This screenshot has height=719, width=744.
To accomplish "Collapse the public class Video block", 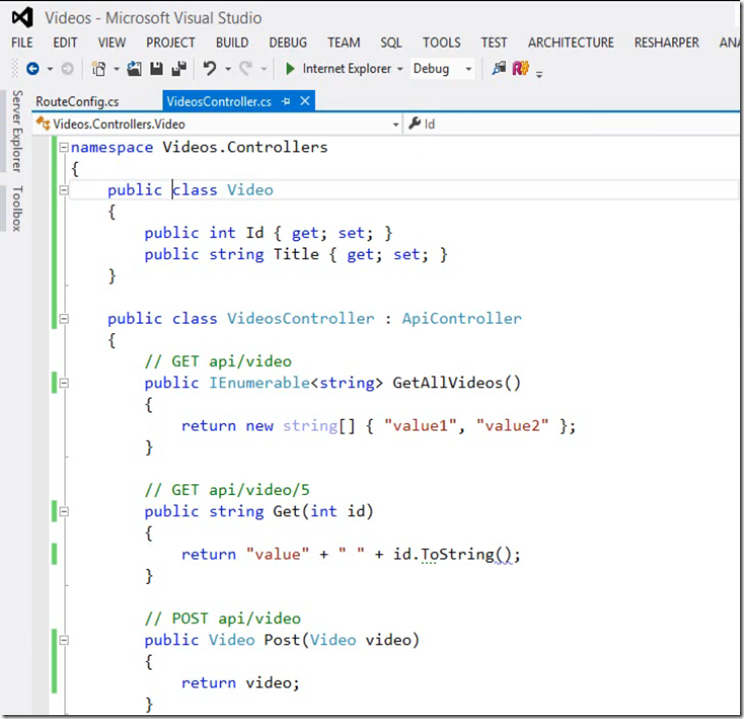I will [x=64, y=190].
